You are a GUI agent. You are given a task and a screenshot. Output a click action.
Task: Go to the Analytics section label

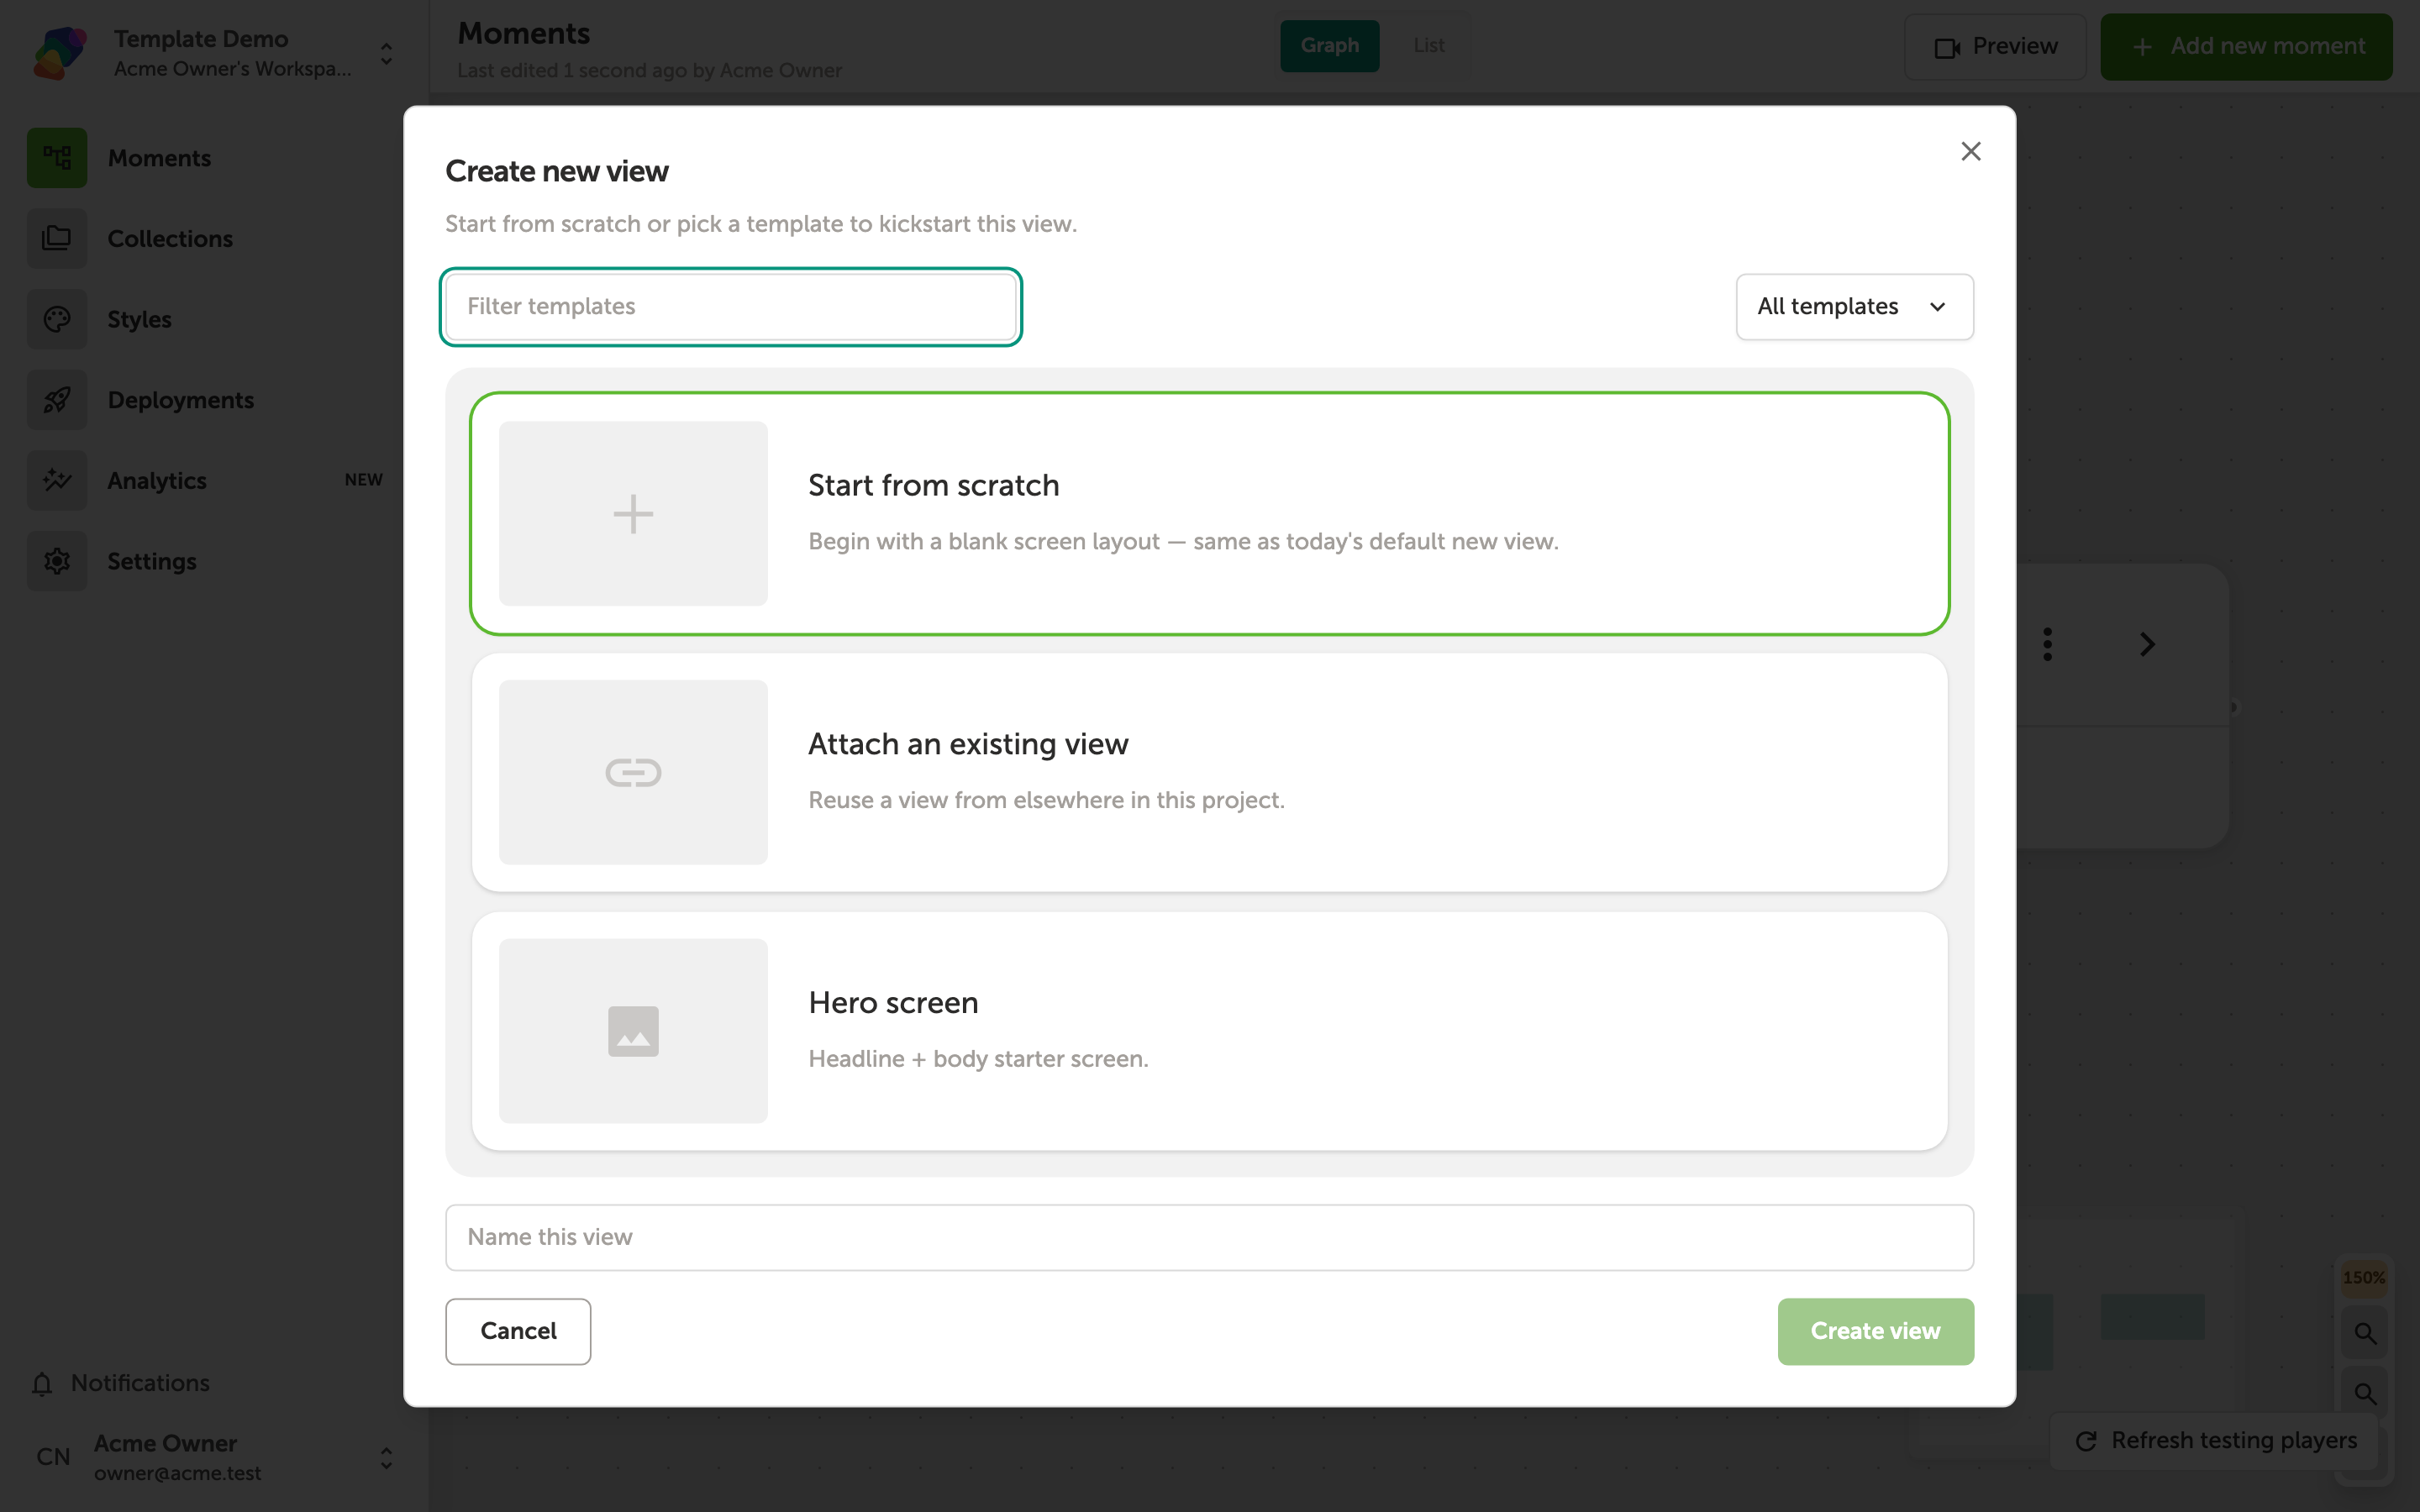click(x=157, y=480)
